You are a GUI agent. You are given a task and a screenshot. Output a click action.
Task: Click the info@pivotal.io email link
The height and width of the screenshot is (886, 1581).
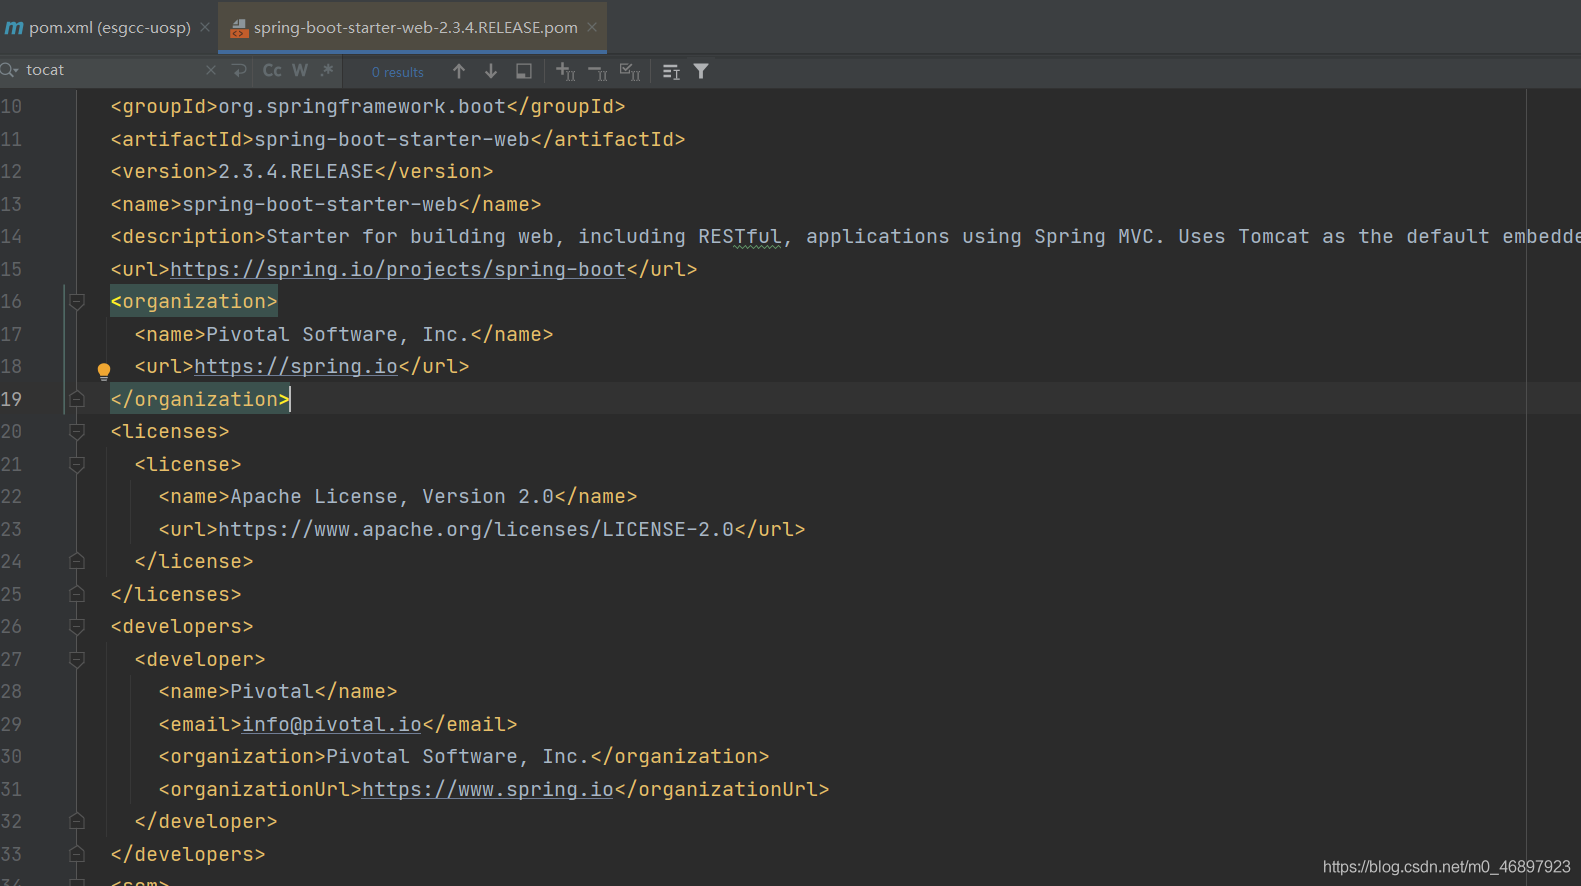(331, 725)
